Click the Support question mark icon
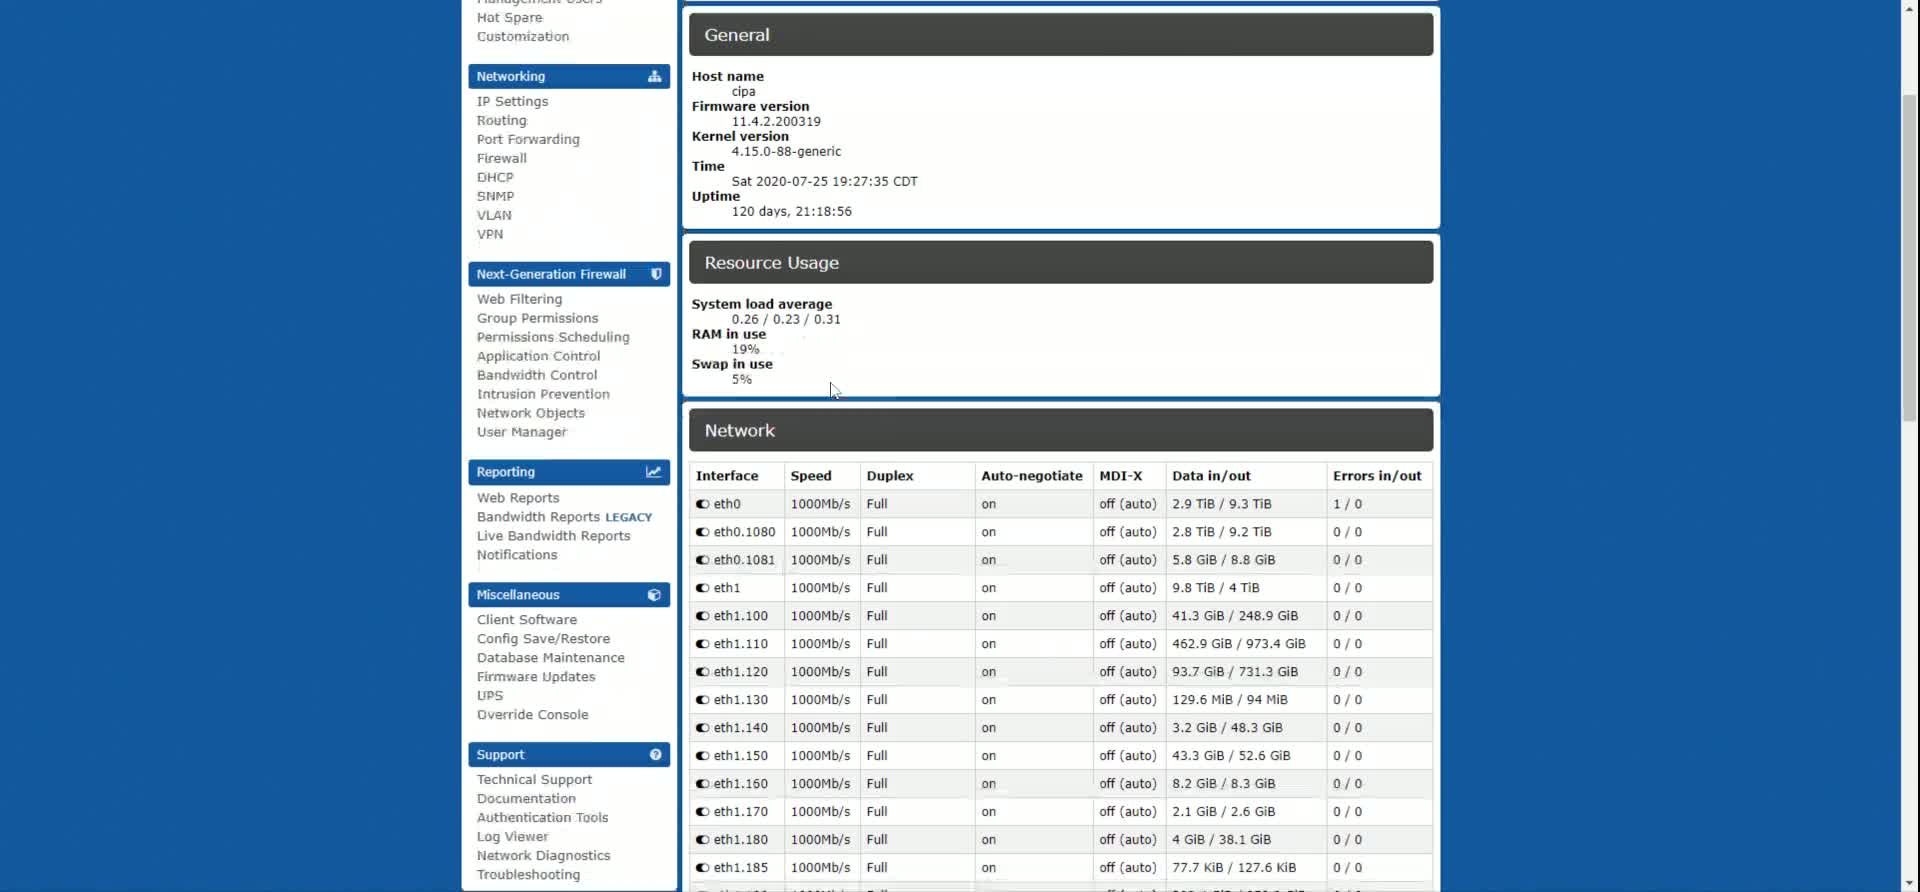Image resolution: width=1920 pixels, height=892 pixels. [x=655, y=755]
